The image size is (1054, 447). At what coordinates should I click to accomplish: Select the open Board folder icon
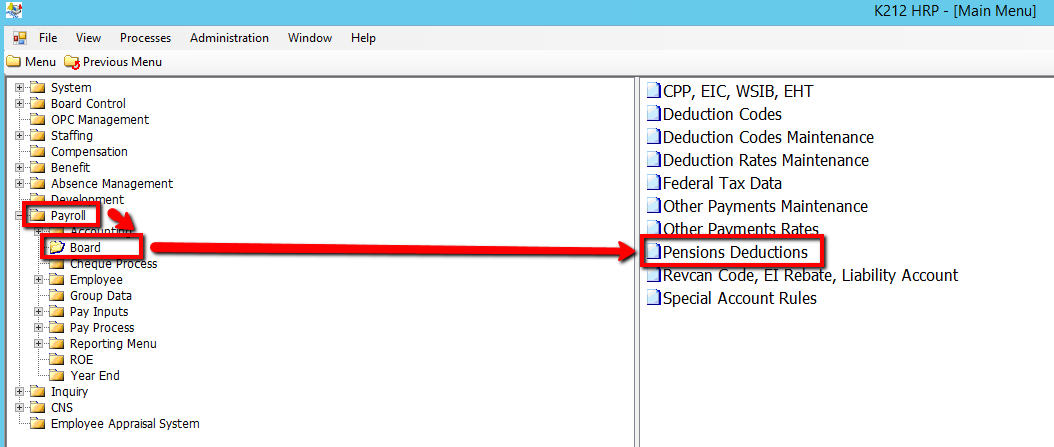coord(57,248)
